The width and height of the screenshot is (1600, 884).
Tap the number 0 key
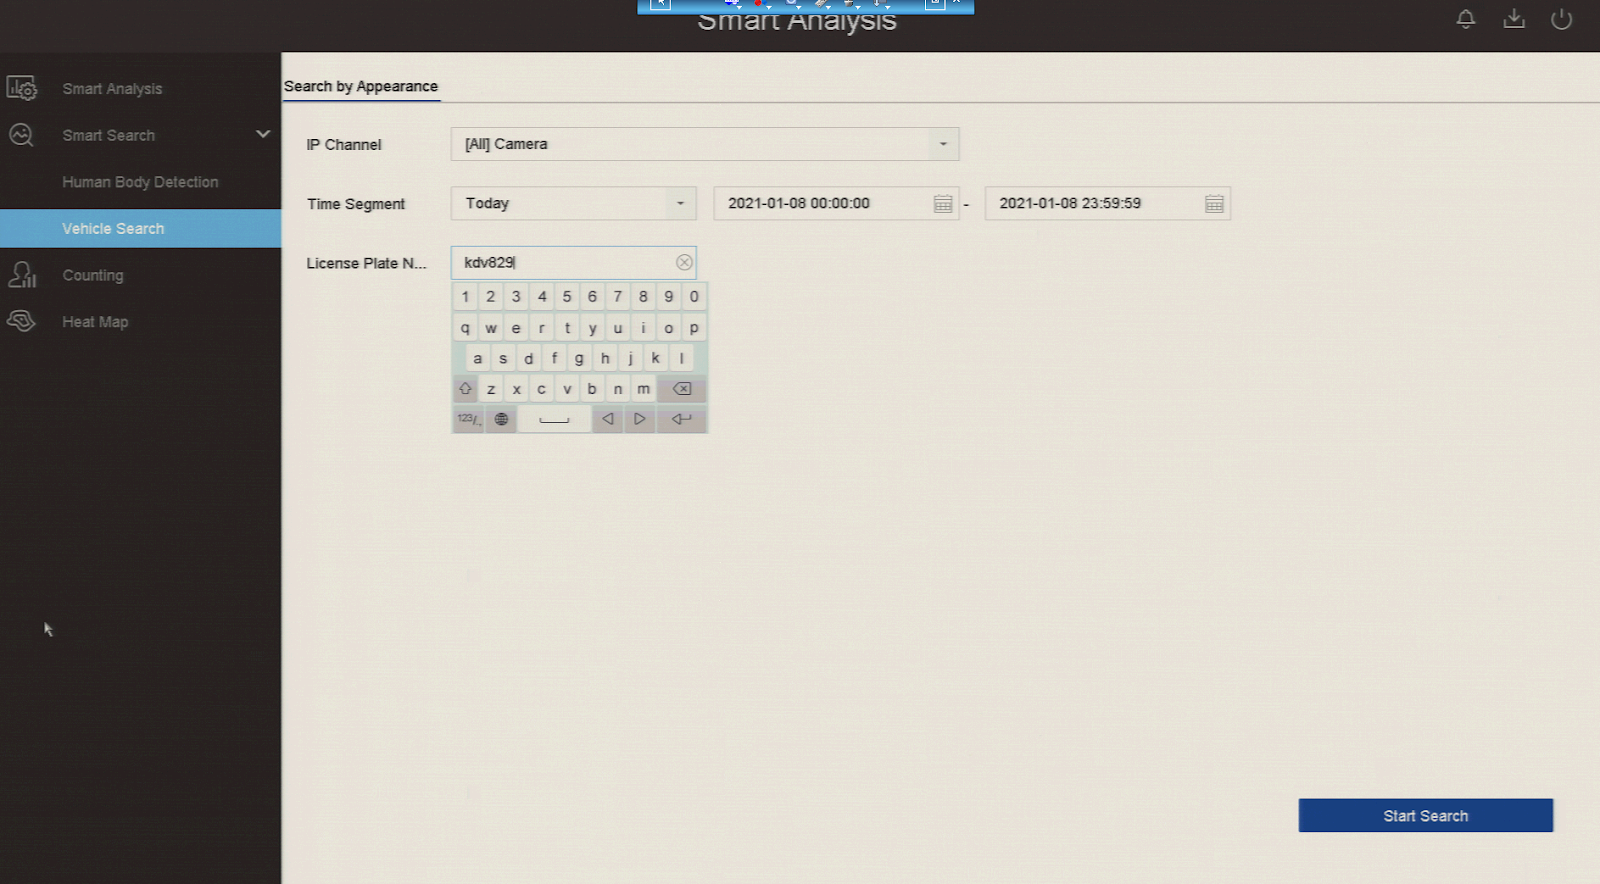(x=694, y=297)
